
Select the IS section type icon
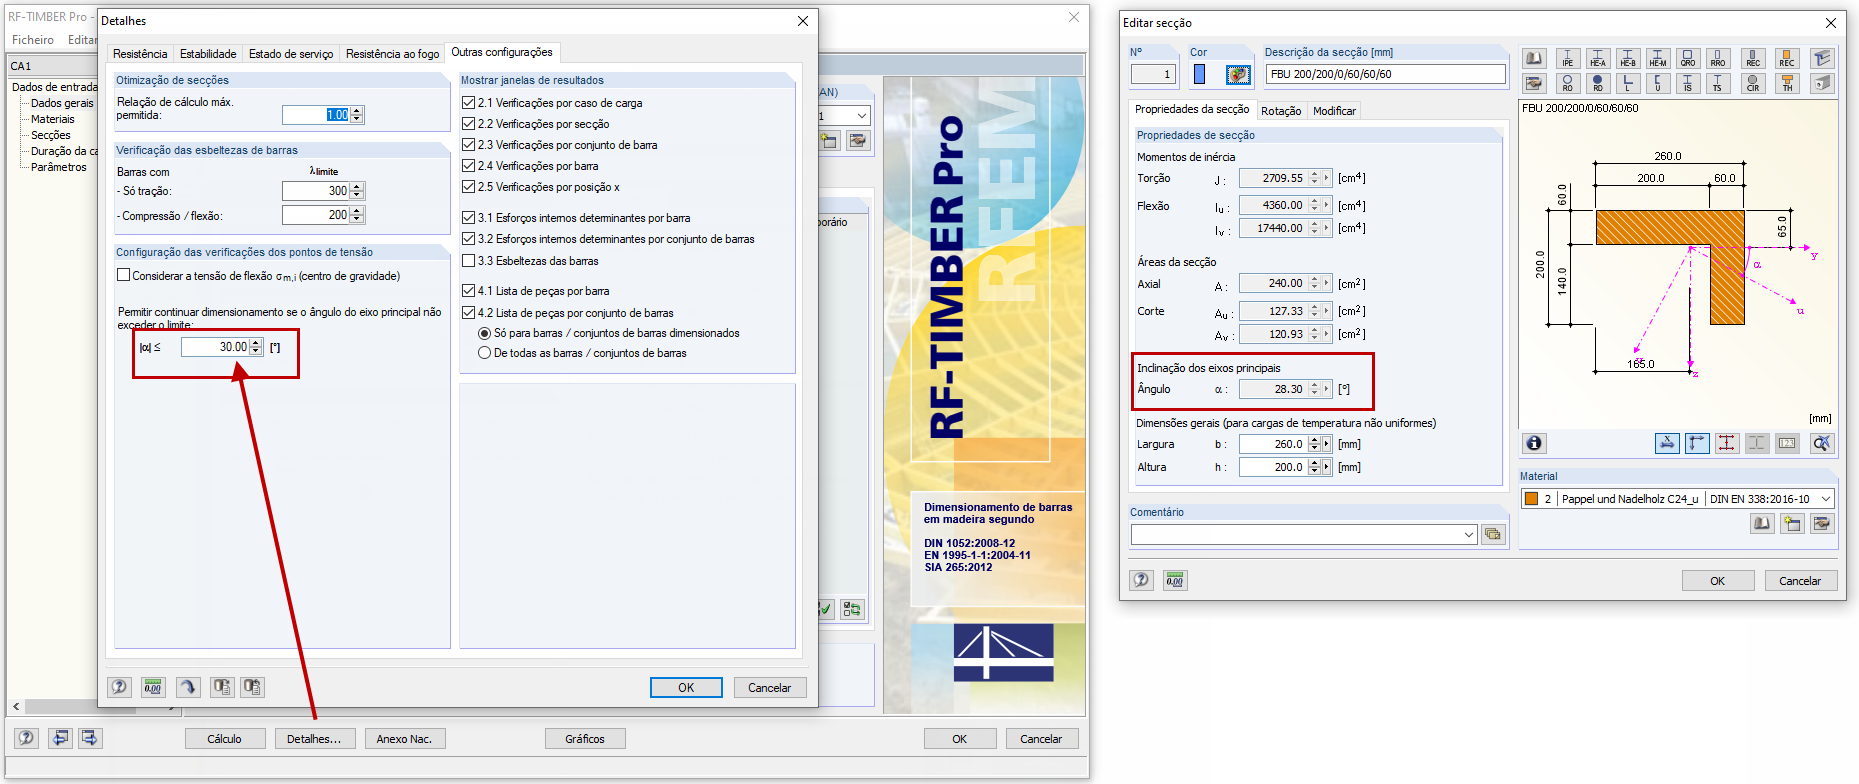pyautogui.click(x=1687, y=83)
